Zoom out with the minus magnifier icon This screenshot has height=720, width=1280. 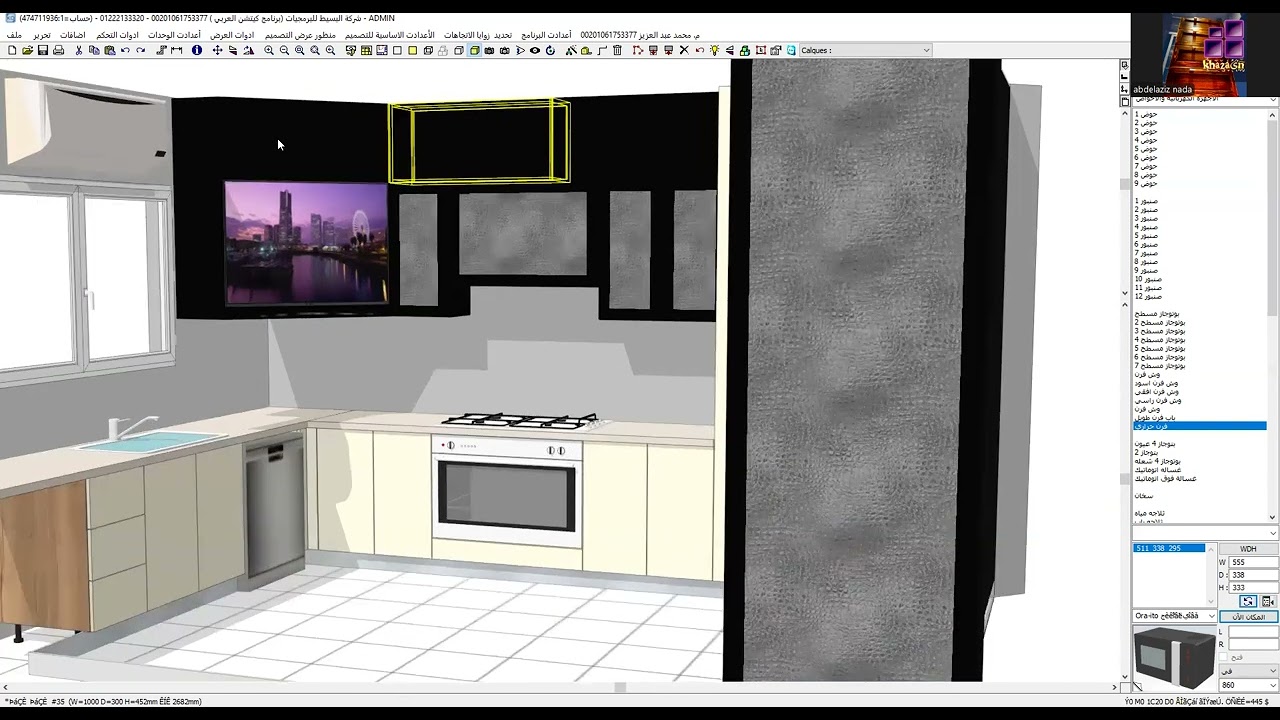tap(284, 50)
